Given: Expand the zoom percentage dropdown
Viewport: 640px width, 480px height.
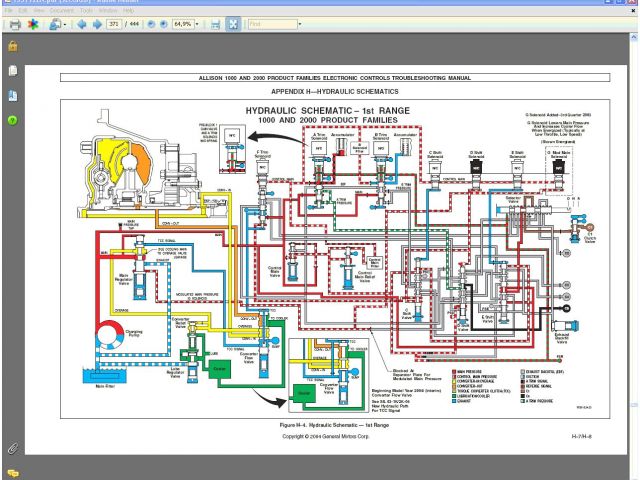Looking at the screenshot, I should [x=199, y=23].
